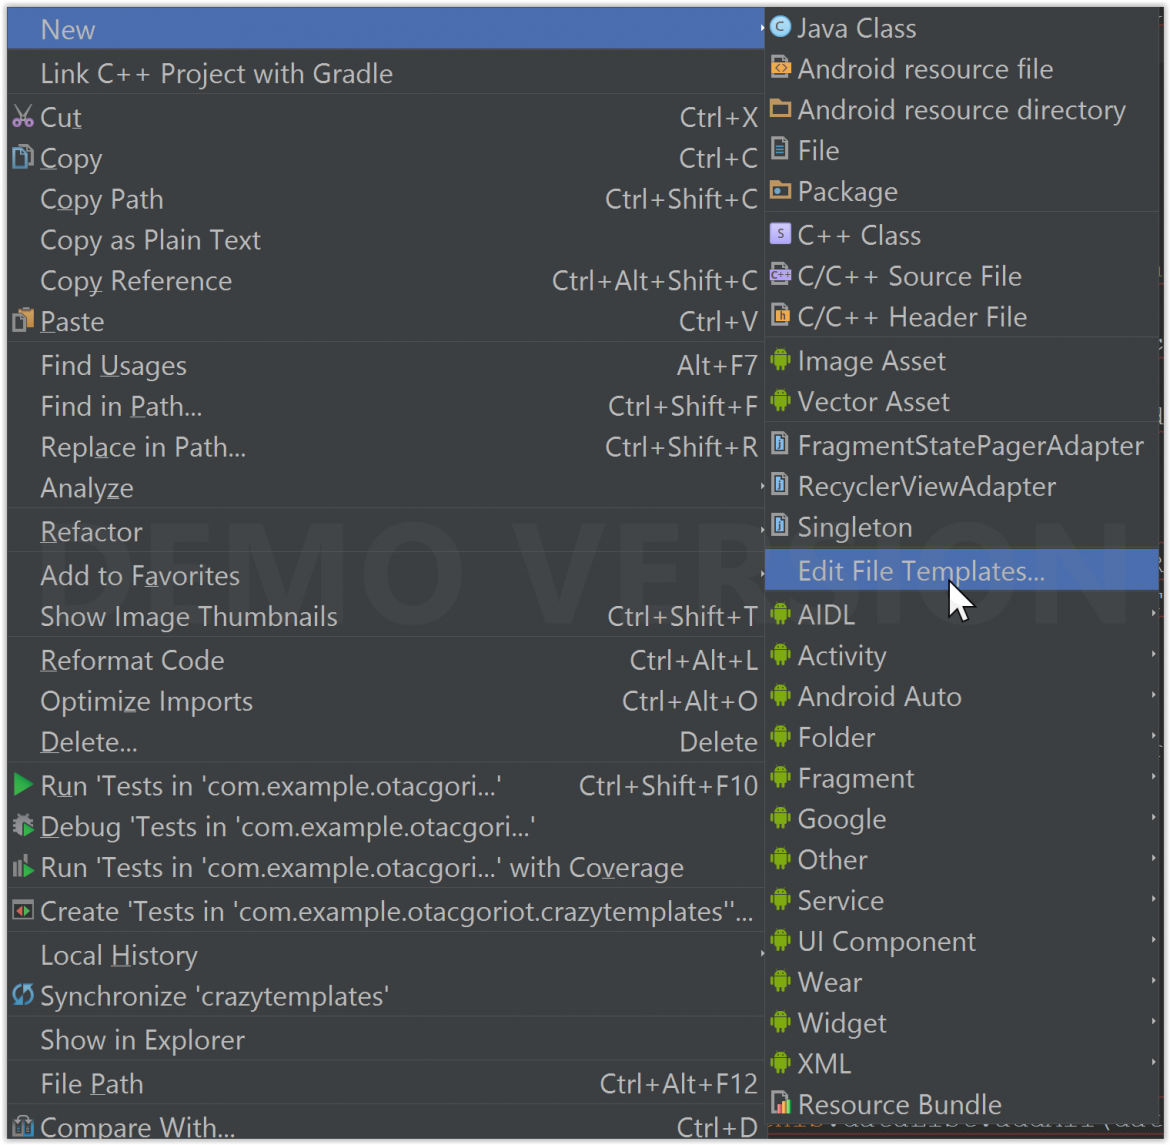Click the C/C++ Source File icon
This screenshot has height=1145, width=1170.
[x=780, y=274]
